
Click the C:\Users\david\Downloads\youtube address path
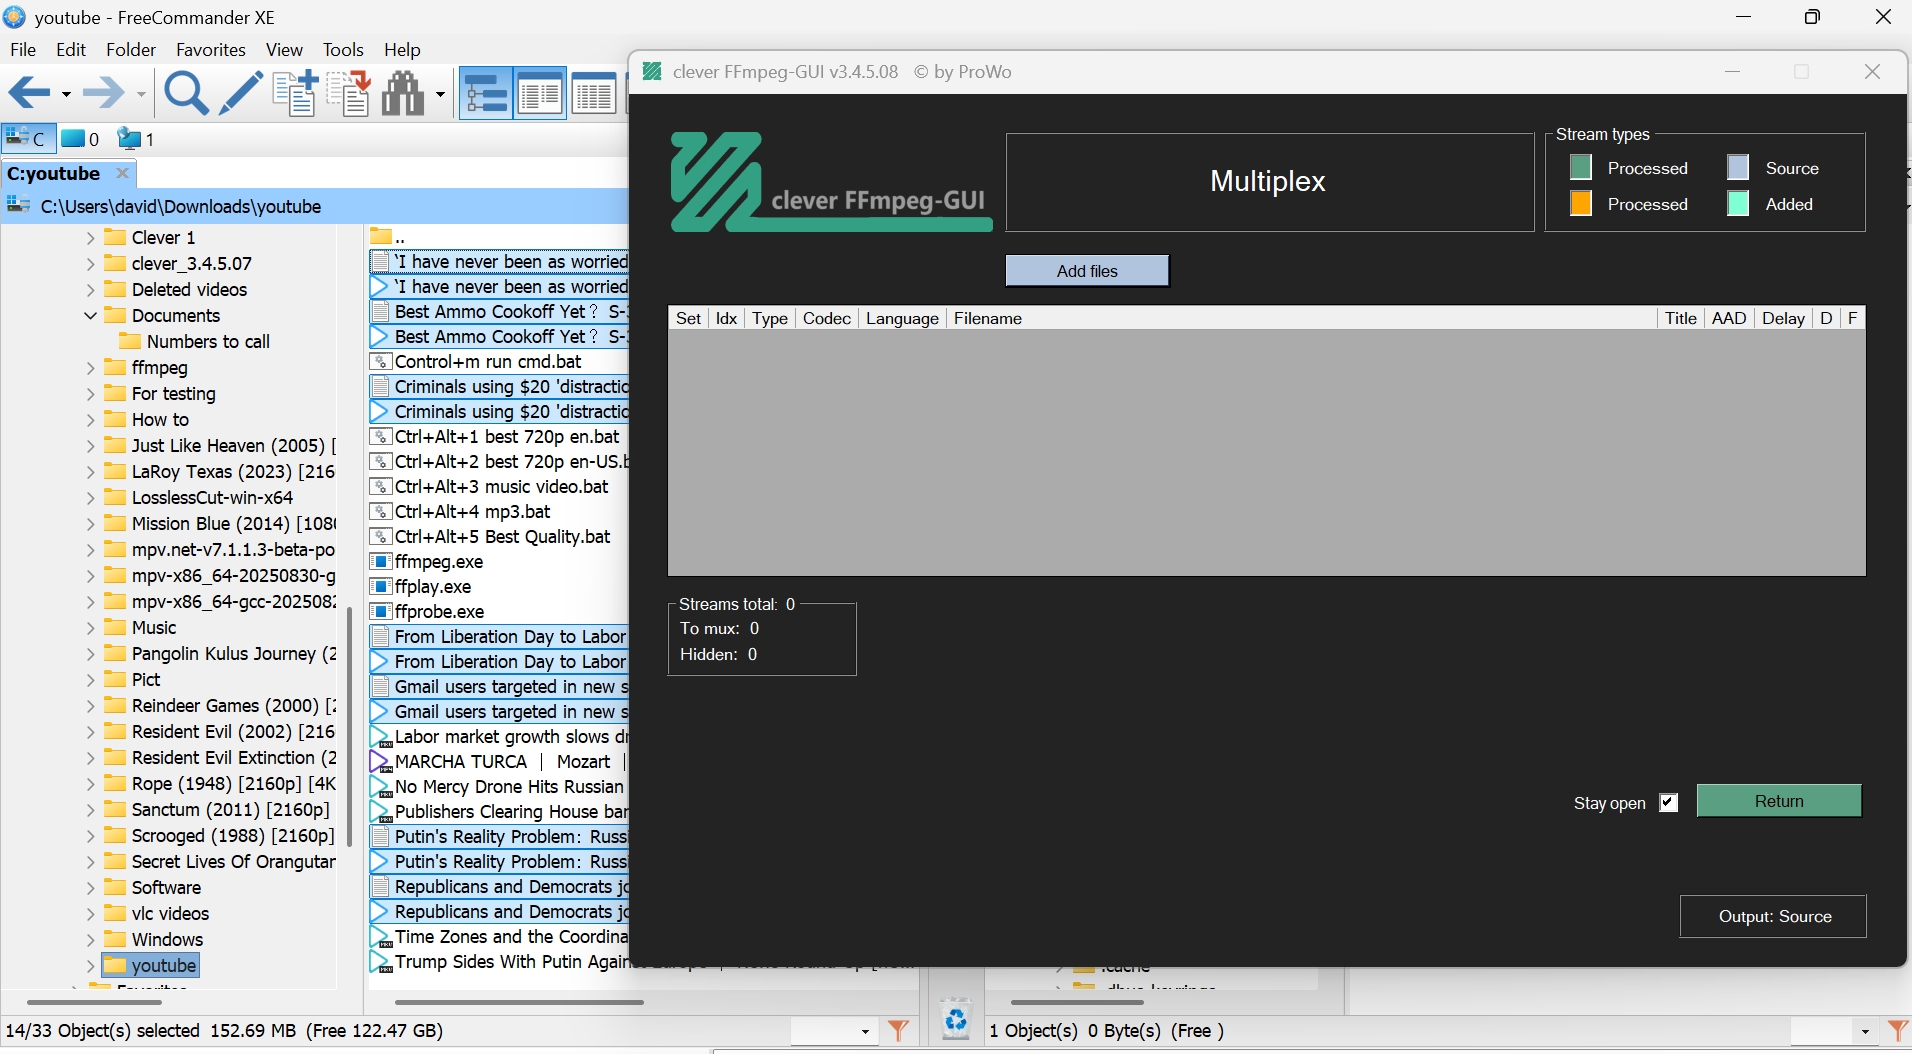181,206
